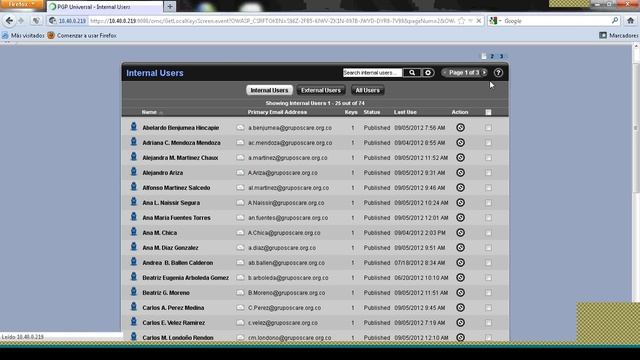Viewport: 640px width, 360px height.
Task: Click the Firefox back arrow button
Action: click(9, 20)
